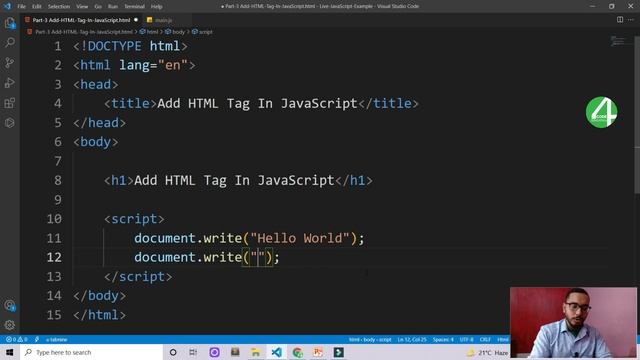Click the errors and warnings status indicator
This screenshot has height=360, width=640.
tap(16, 340)
